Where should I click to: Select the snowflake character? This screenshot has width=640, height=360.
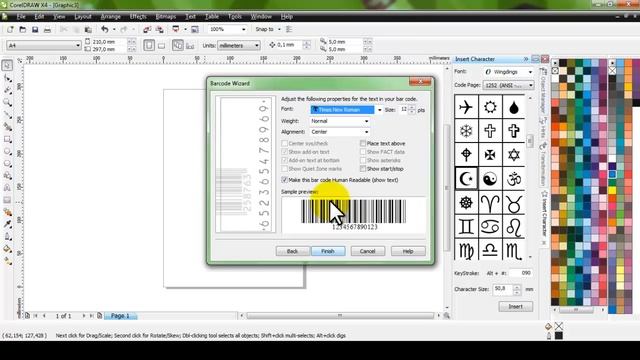(466, 131)
